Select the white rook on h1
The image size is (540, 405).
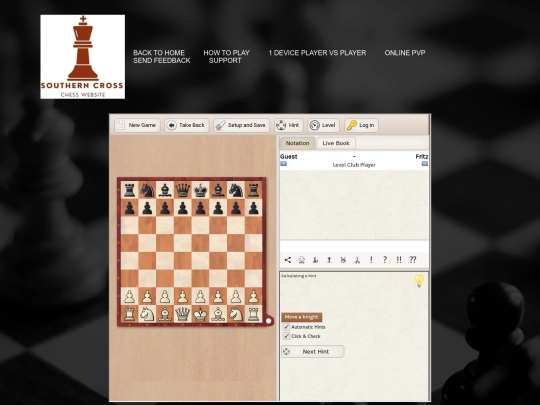point(253,314)
